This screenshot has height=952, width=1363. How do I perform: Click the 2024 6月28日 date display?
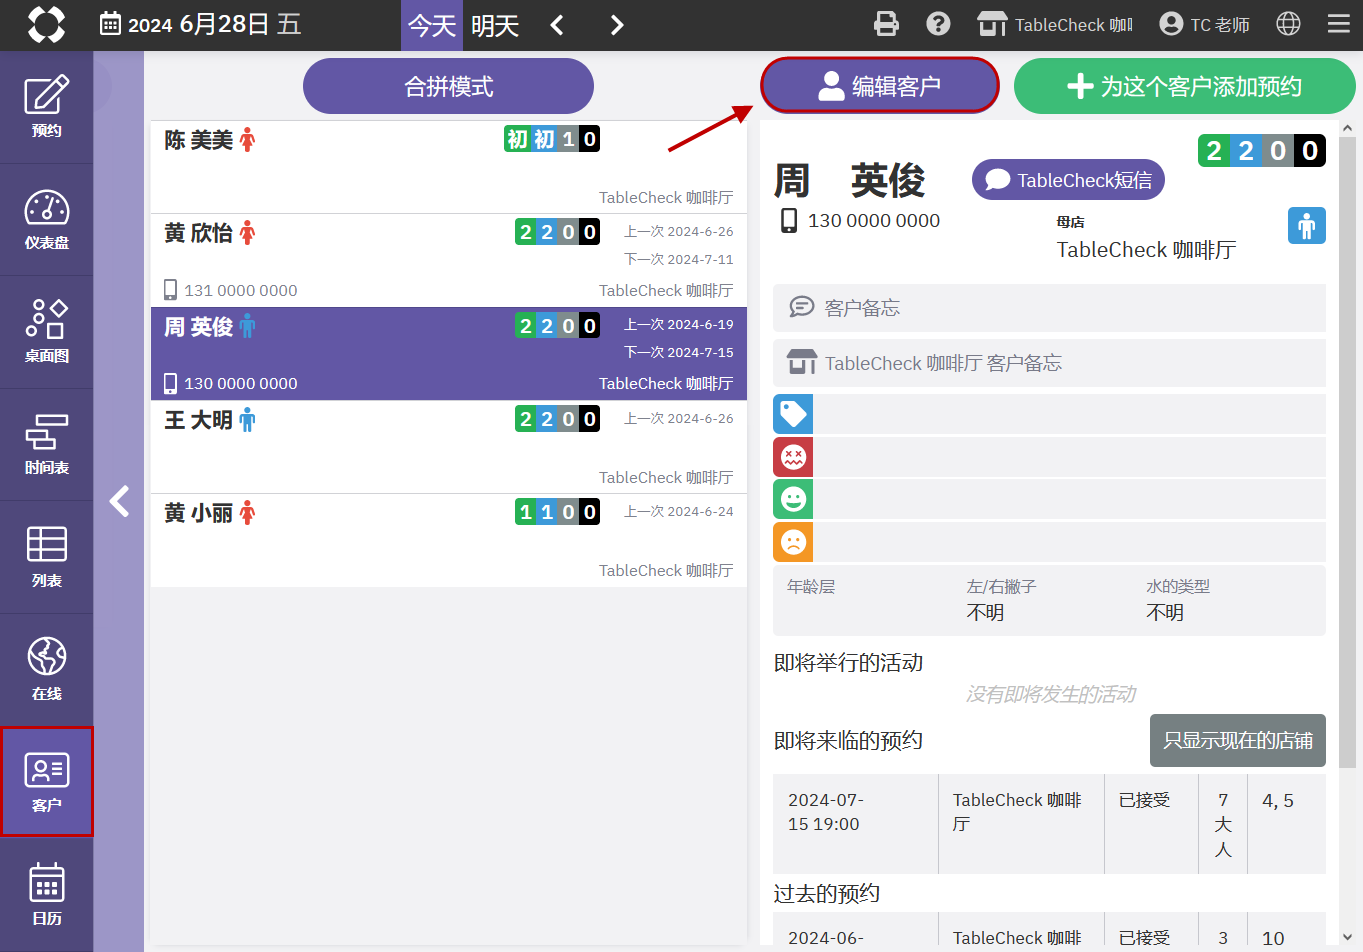(x=214, y=24)
